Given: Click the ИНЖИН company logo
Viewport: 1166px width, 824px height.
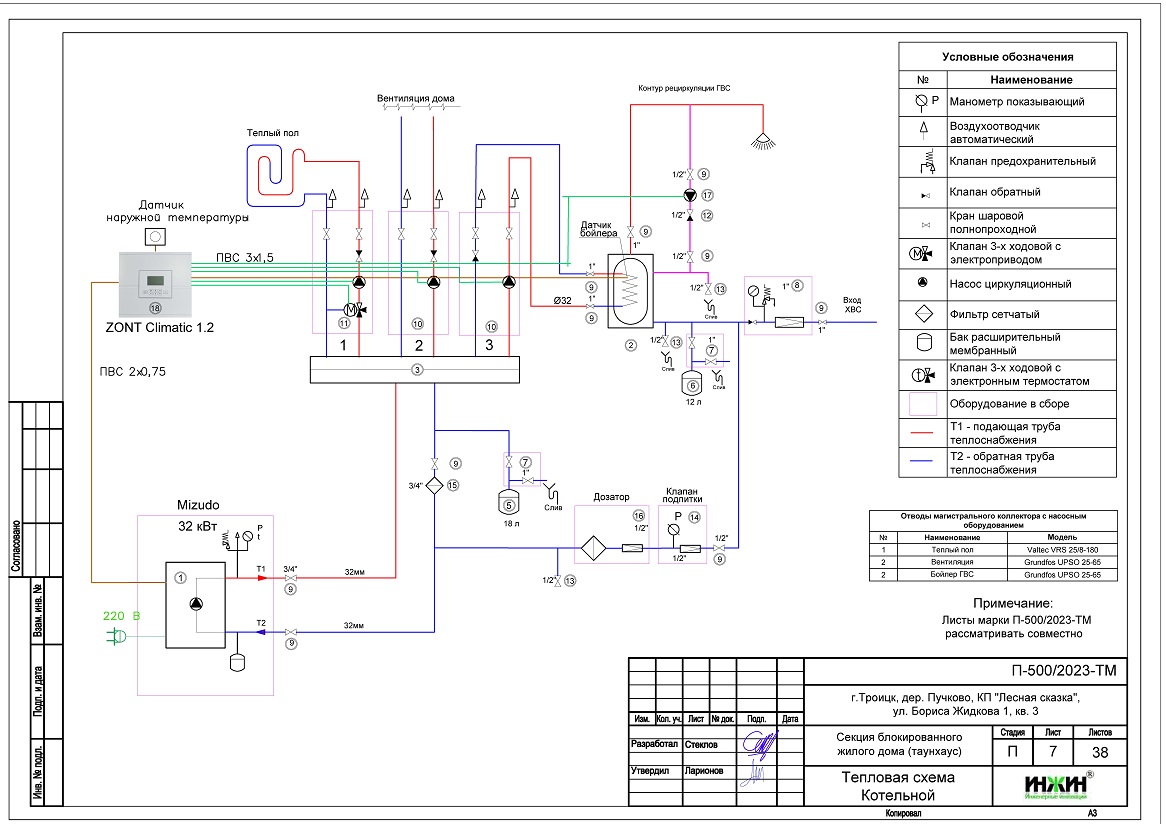Looking at the screenshot, I should coord(1054,784).
